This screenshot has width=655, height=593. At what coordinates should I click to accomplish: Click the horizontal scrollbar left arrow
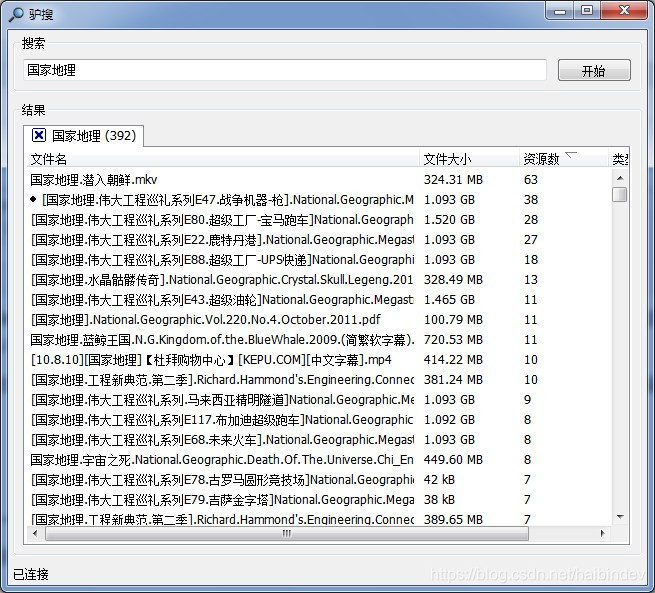click(35, 533)
